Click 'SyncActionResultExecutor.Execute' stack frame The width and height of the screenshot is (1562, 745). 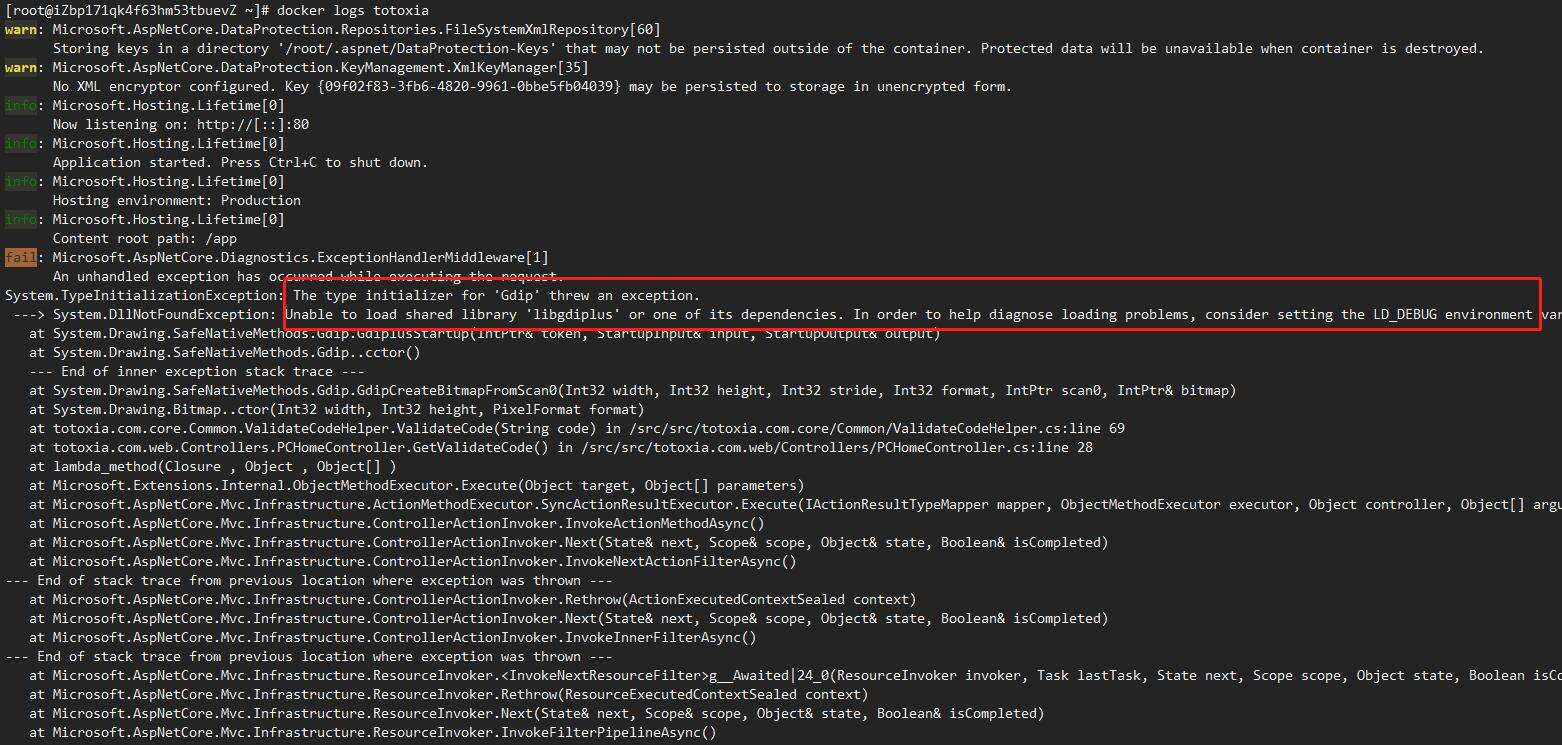pyautogui.click(x=795, y=504)
